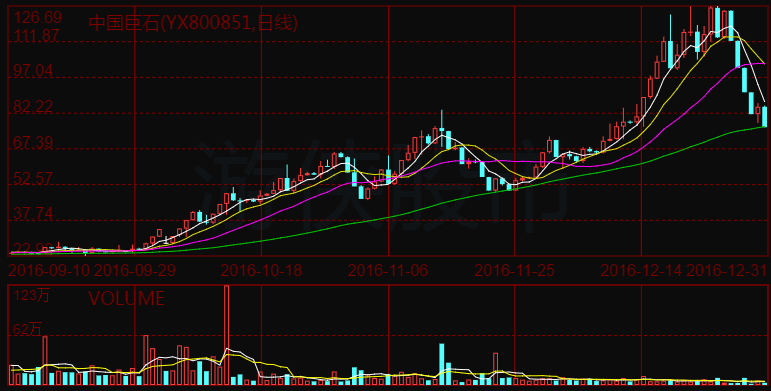
Task: Click the 52.57 price axis label
Action: [x=33, y=178]
